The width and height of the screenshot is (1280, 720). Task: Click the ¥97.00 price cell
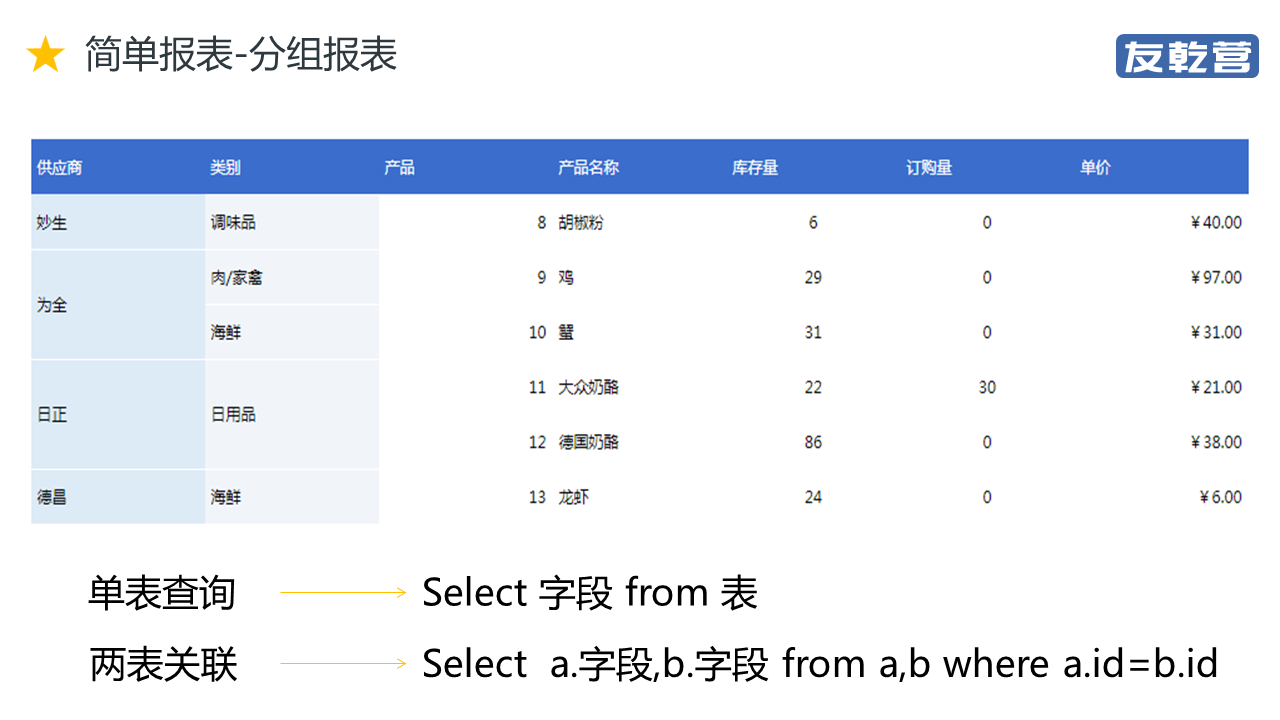pos(1216,278)
